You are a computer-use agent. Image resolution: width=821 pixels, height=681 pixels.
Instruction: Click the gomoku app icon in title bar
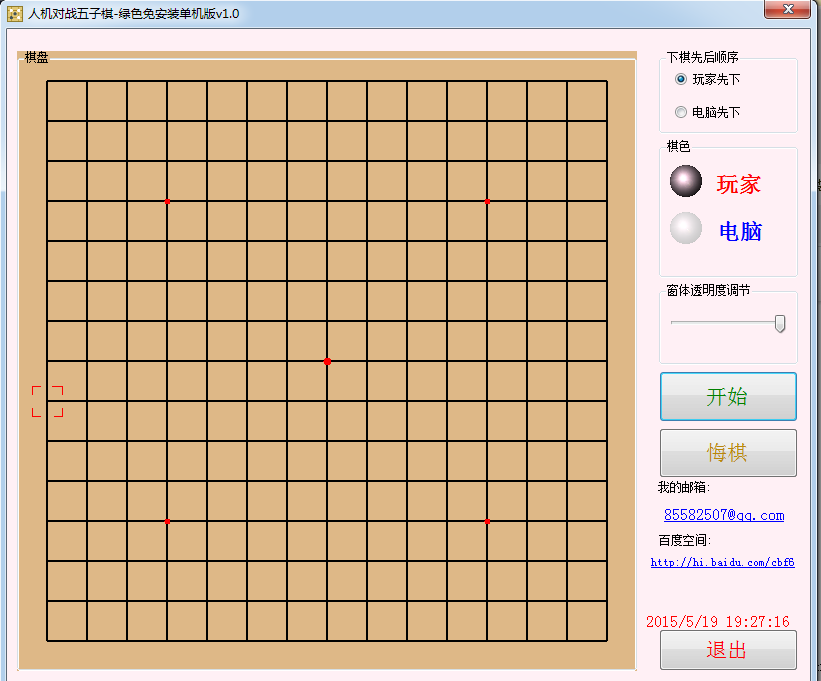click(15, 14)
